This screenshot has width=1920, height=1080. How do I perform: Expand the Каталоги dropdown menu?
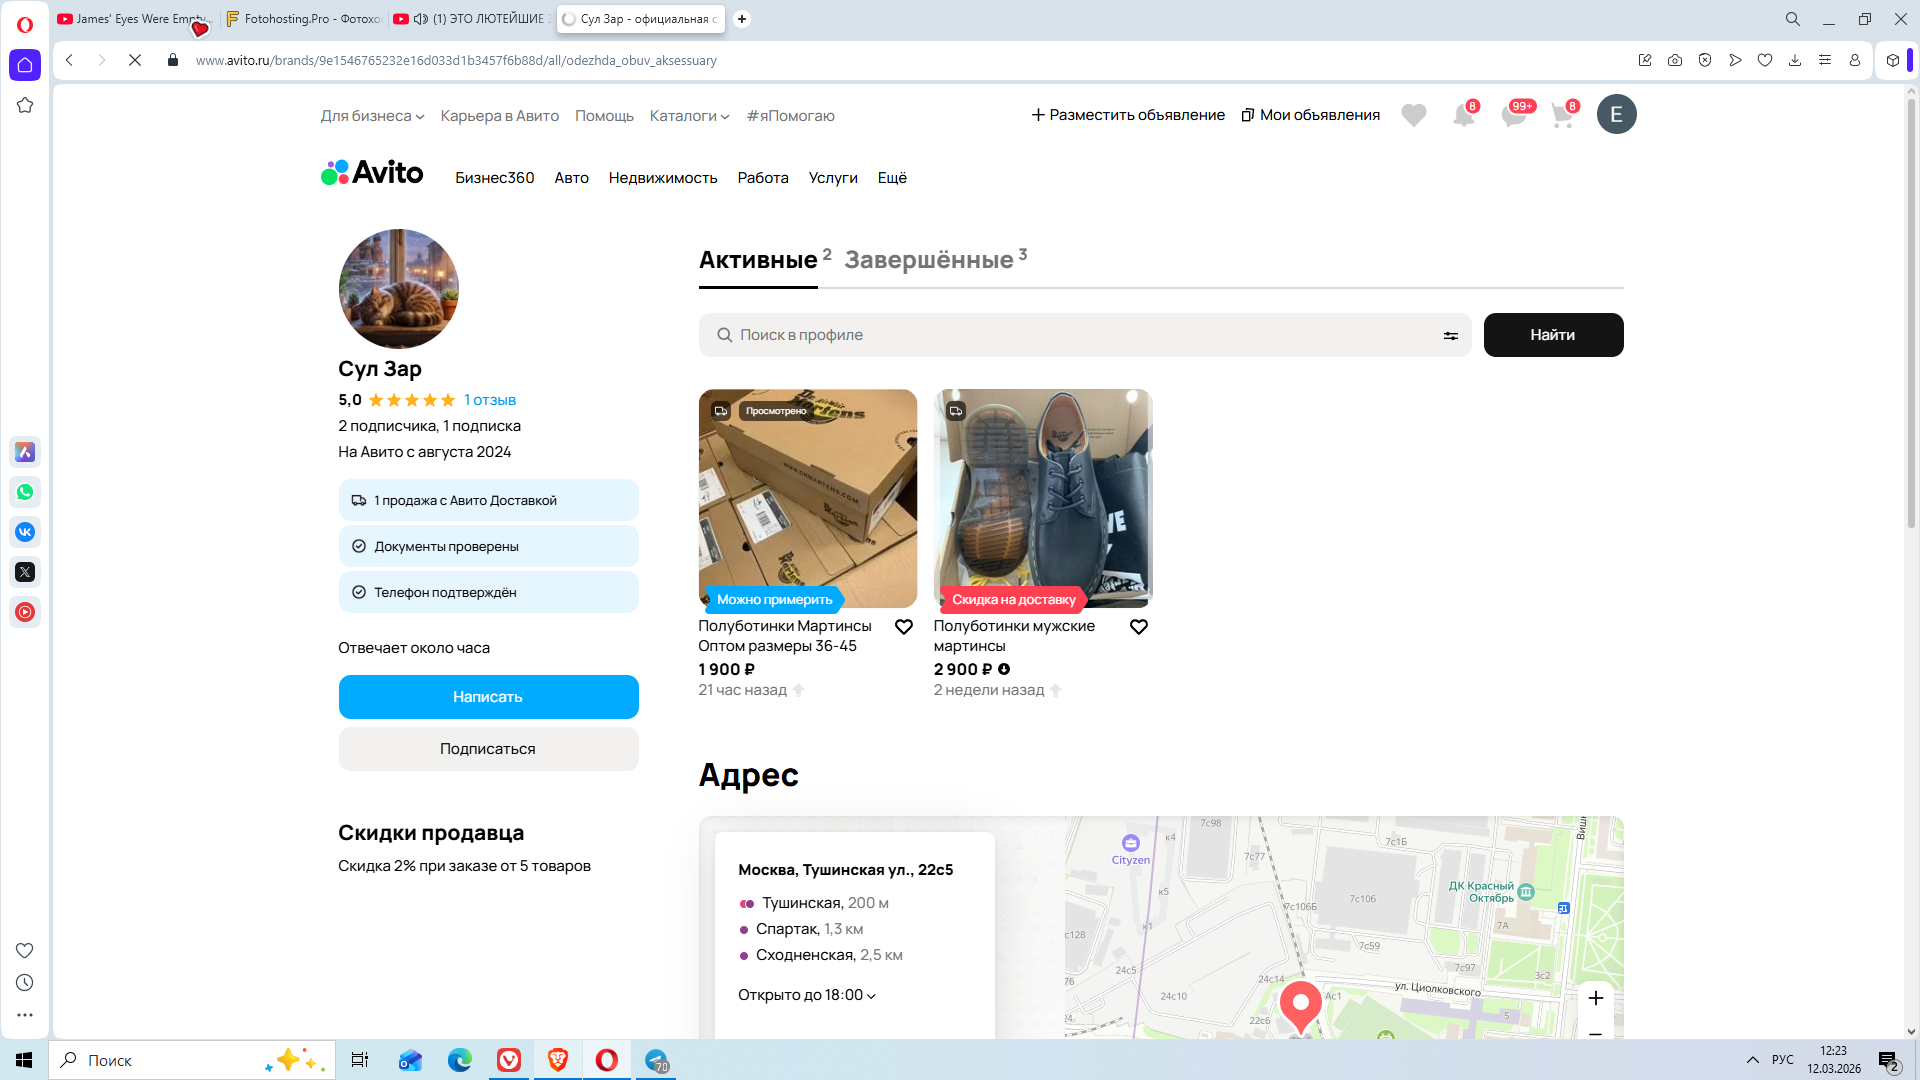689,116
